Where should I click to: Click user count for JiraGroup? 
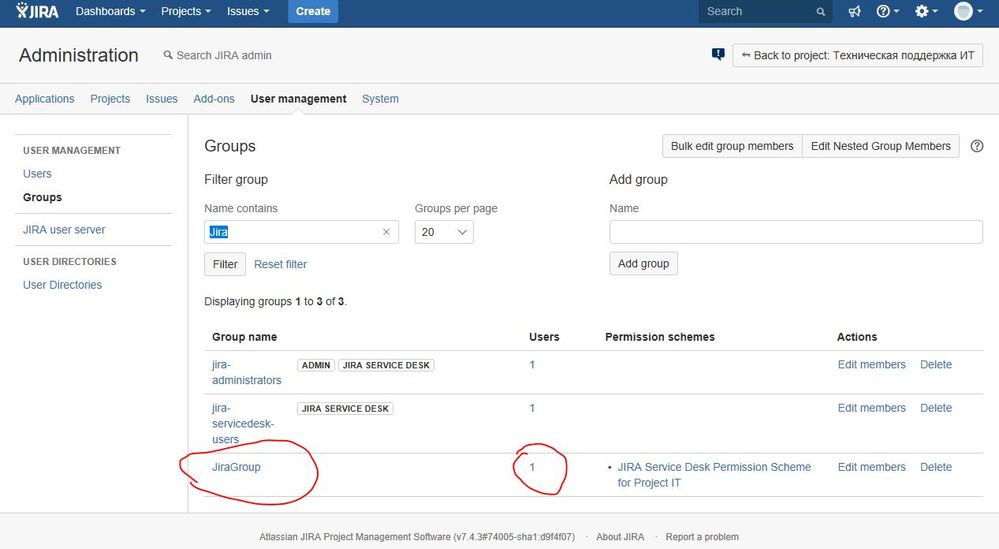click(532, 467)
